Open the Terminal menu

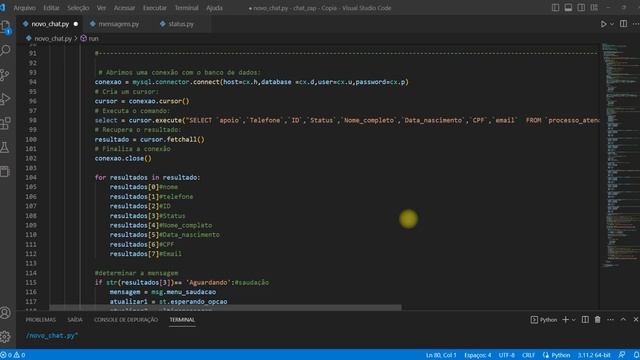tap(187, 8)
